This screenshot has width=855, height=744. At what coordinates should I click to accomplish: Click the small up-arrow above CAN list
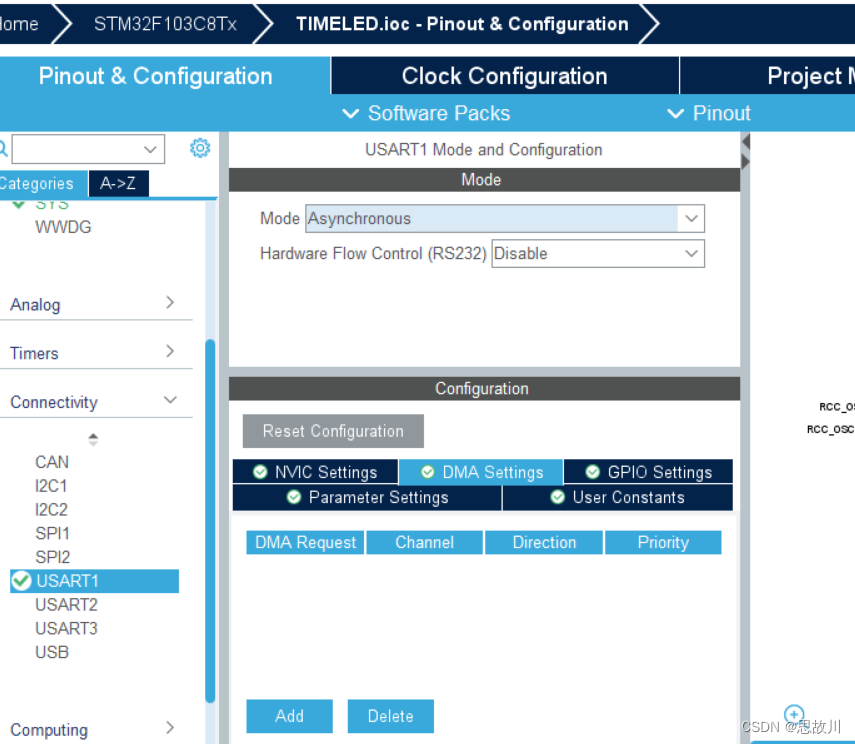click(x=93, y=436)
